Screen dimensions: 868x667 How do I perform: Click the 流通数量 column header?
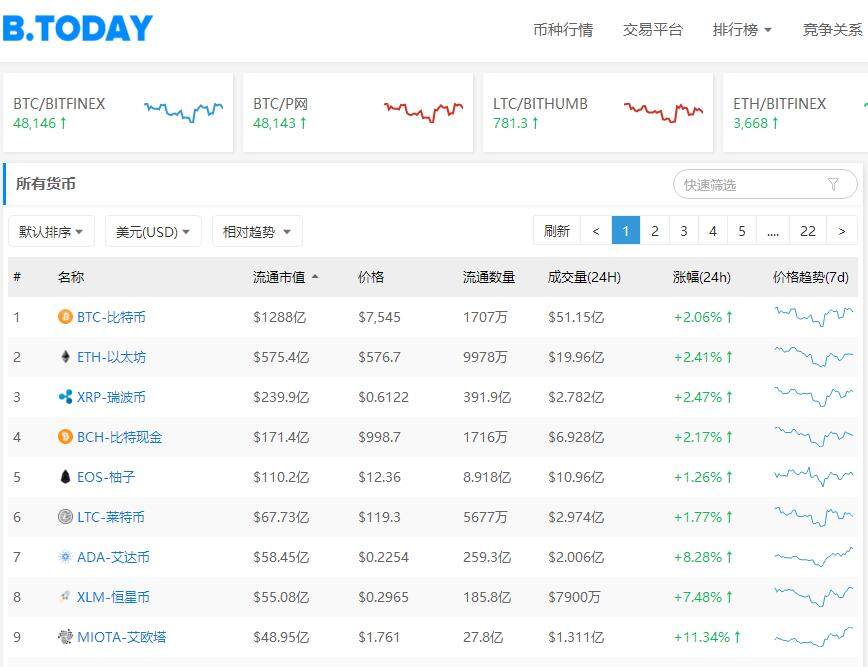click(489, 277)
